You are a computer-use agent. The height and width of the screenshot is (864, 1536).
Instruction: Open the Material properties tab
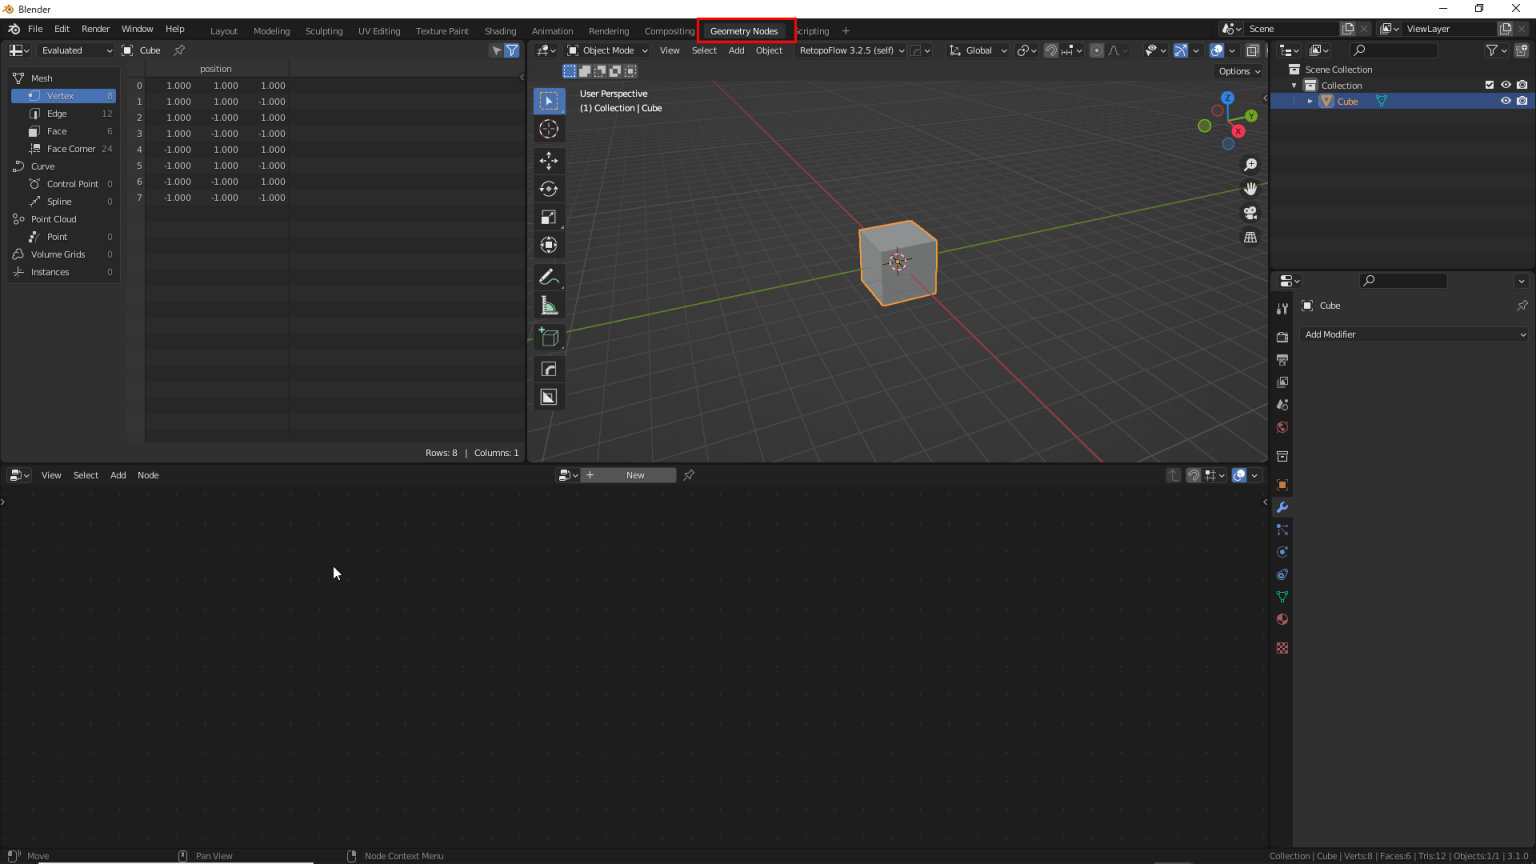tap(1282, 619)
